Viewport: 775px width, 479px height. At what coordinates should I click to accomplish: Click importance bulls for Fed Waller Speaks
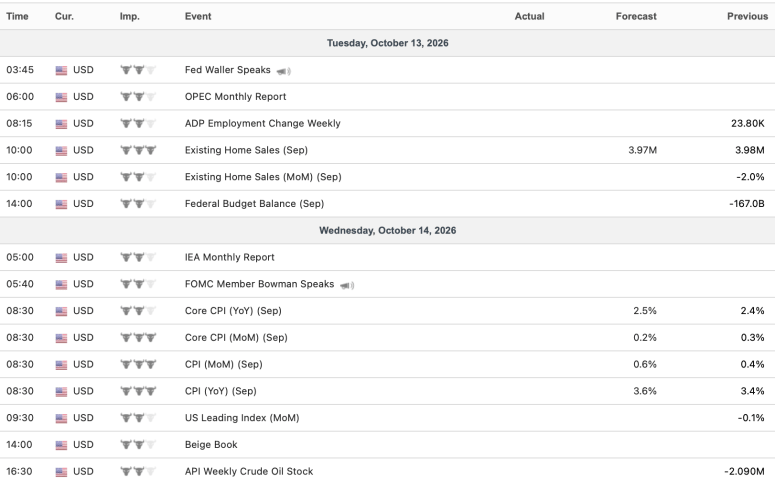[138, 70]
